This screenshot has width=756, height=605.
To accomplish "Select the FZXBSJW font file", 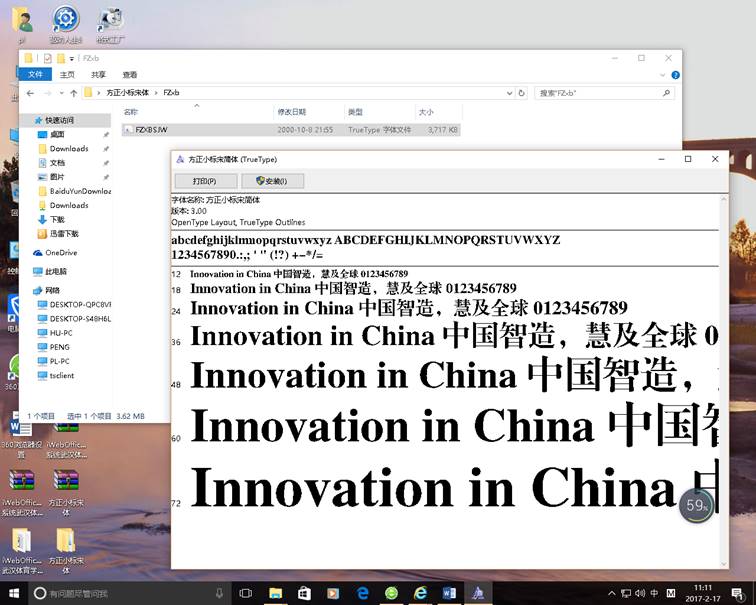I will pyautogui.click(x=154, y=130).
